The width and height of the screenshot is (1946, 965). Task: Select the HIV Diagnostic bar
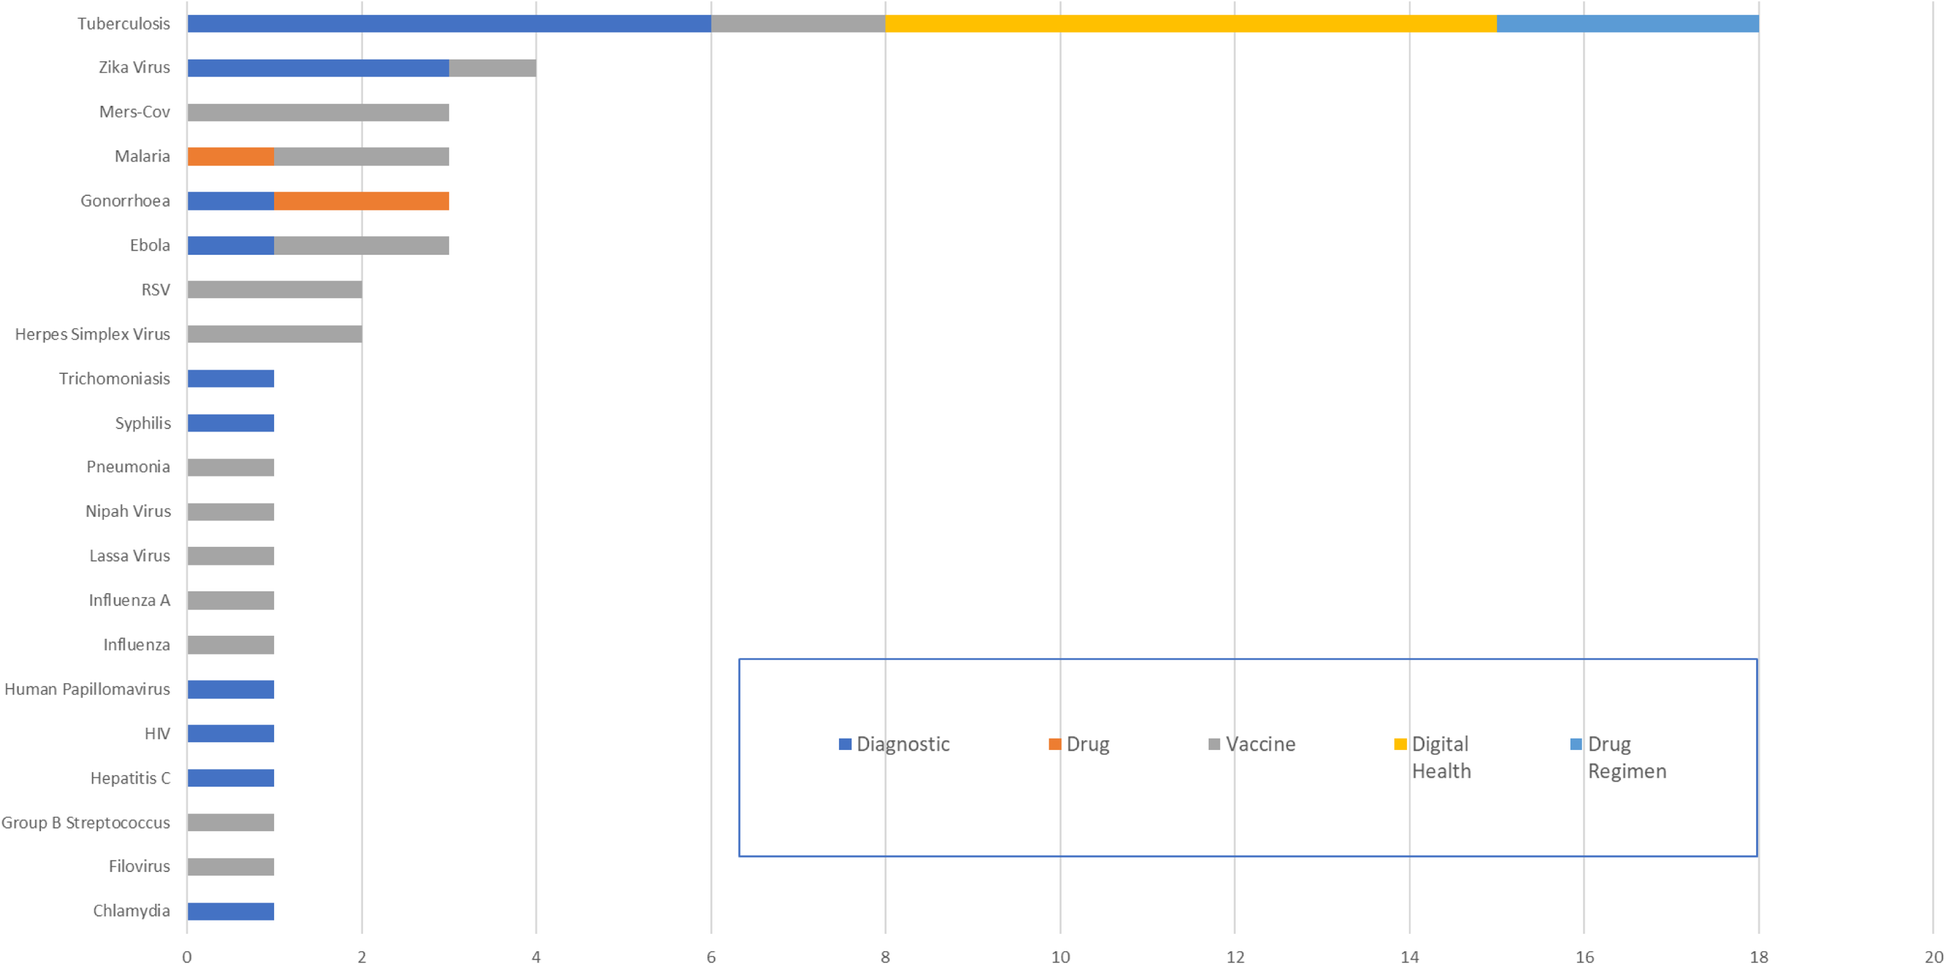tap(231, 734)
